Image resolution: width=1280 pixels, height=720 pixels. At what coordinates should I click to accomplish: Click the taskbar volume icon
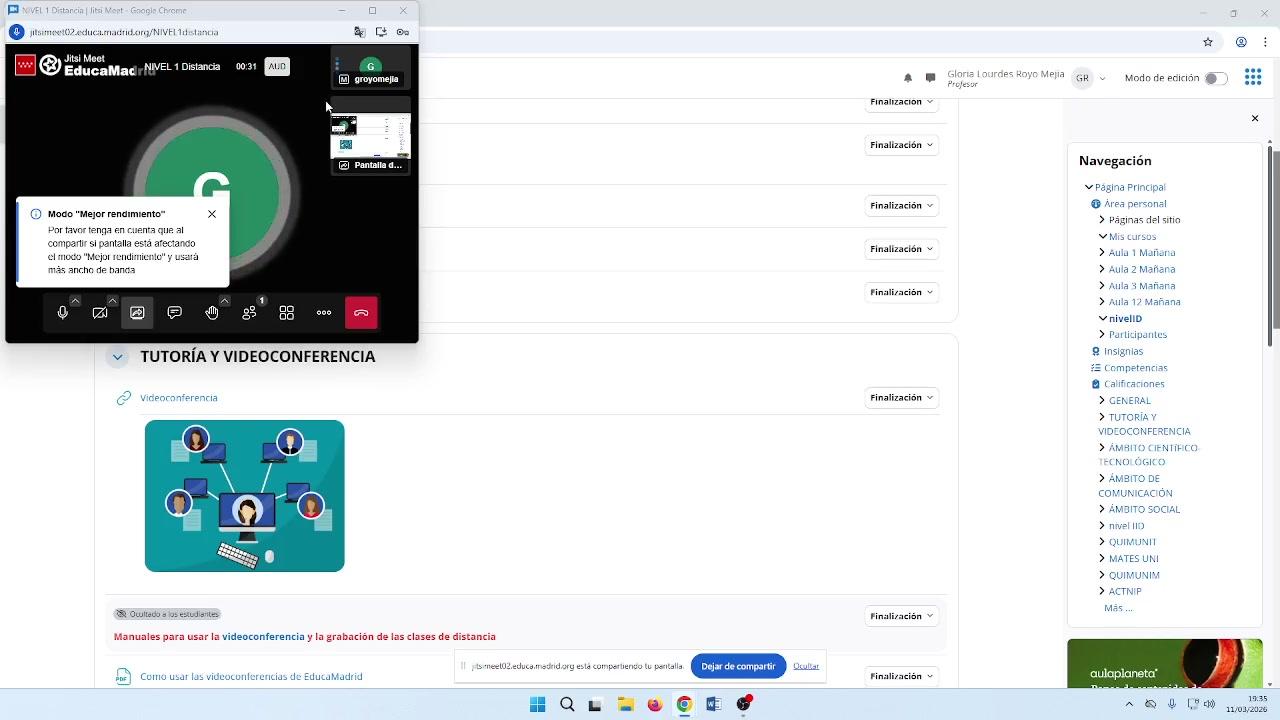point(1209,704)
